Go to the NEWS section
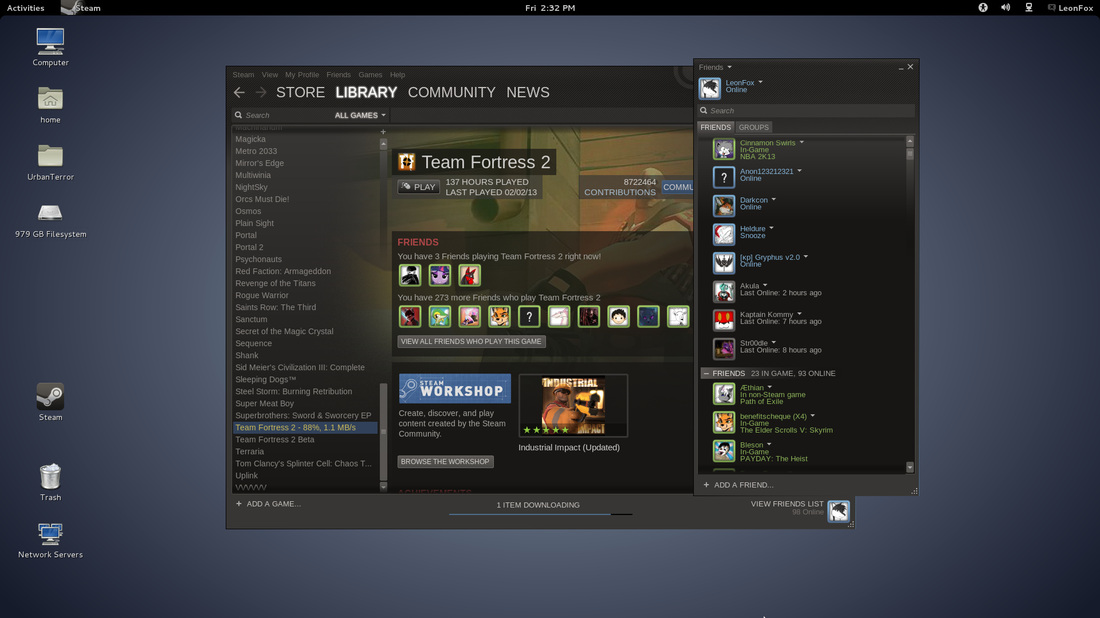The width and height of the screenshot is (1100, 618). click(528, 93)
